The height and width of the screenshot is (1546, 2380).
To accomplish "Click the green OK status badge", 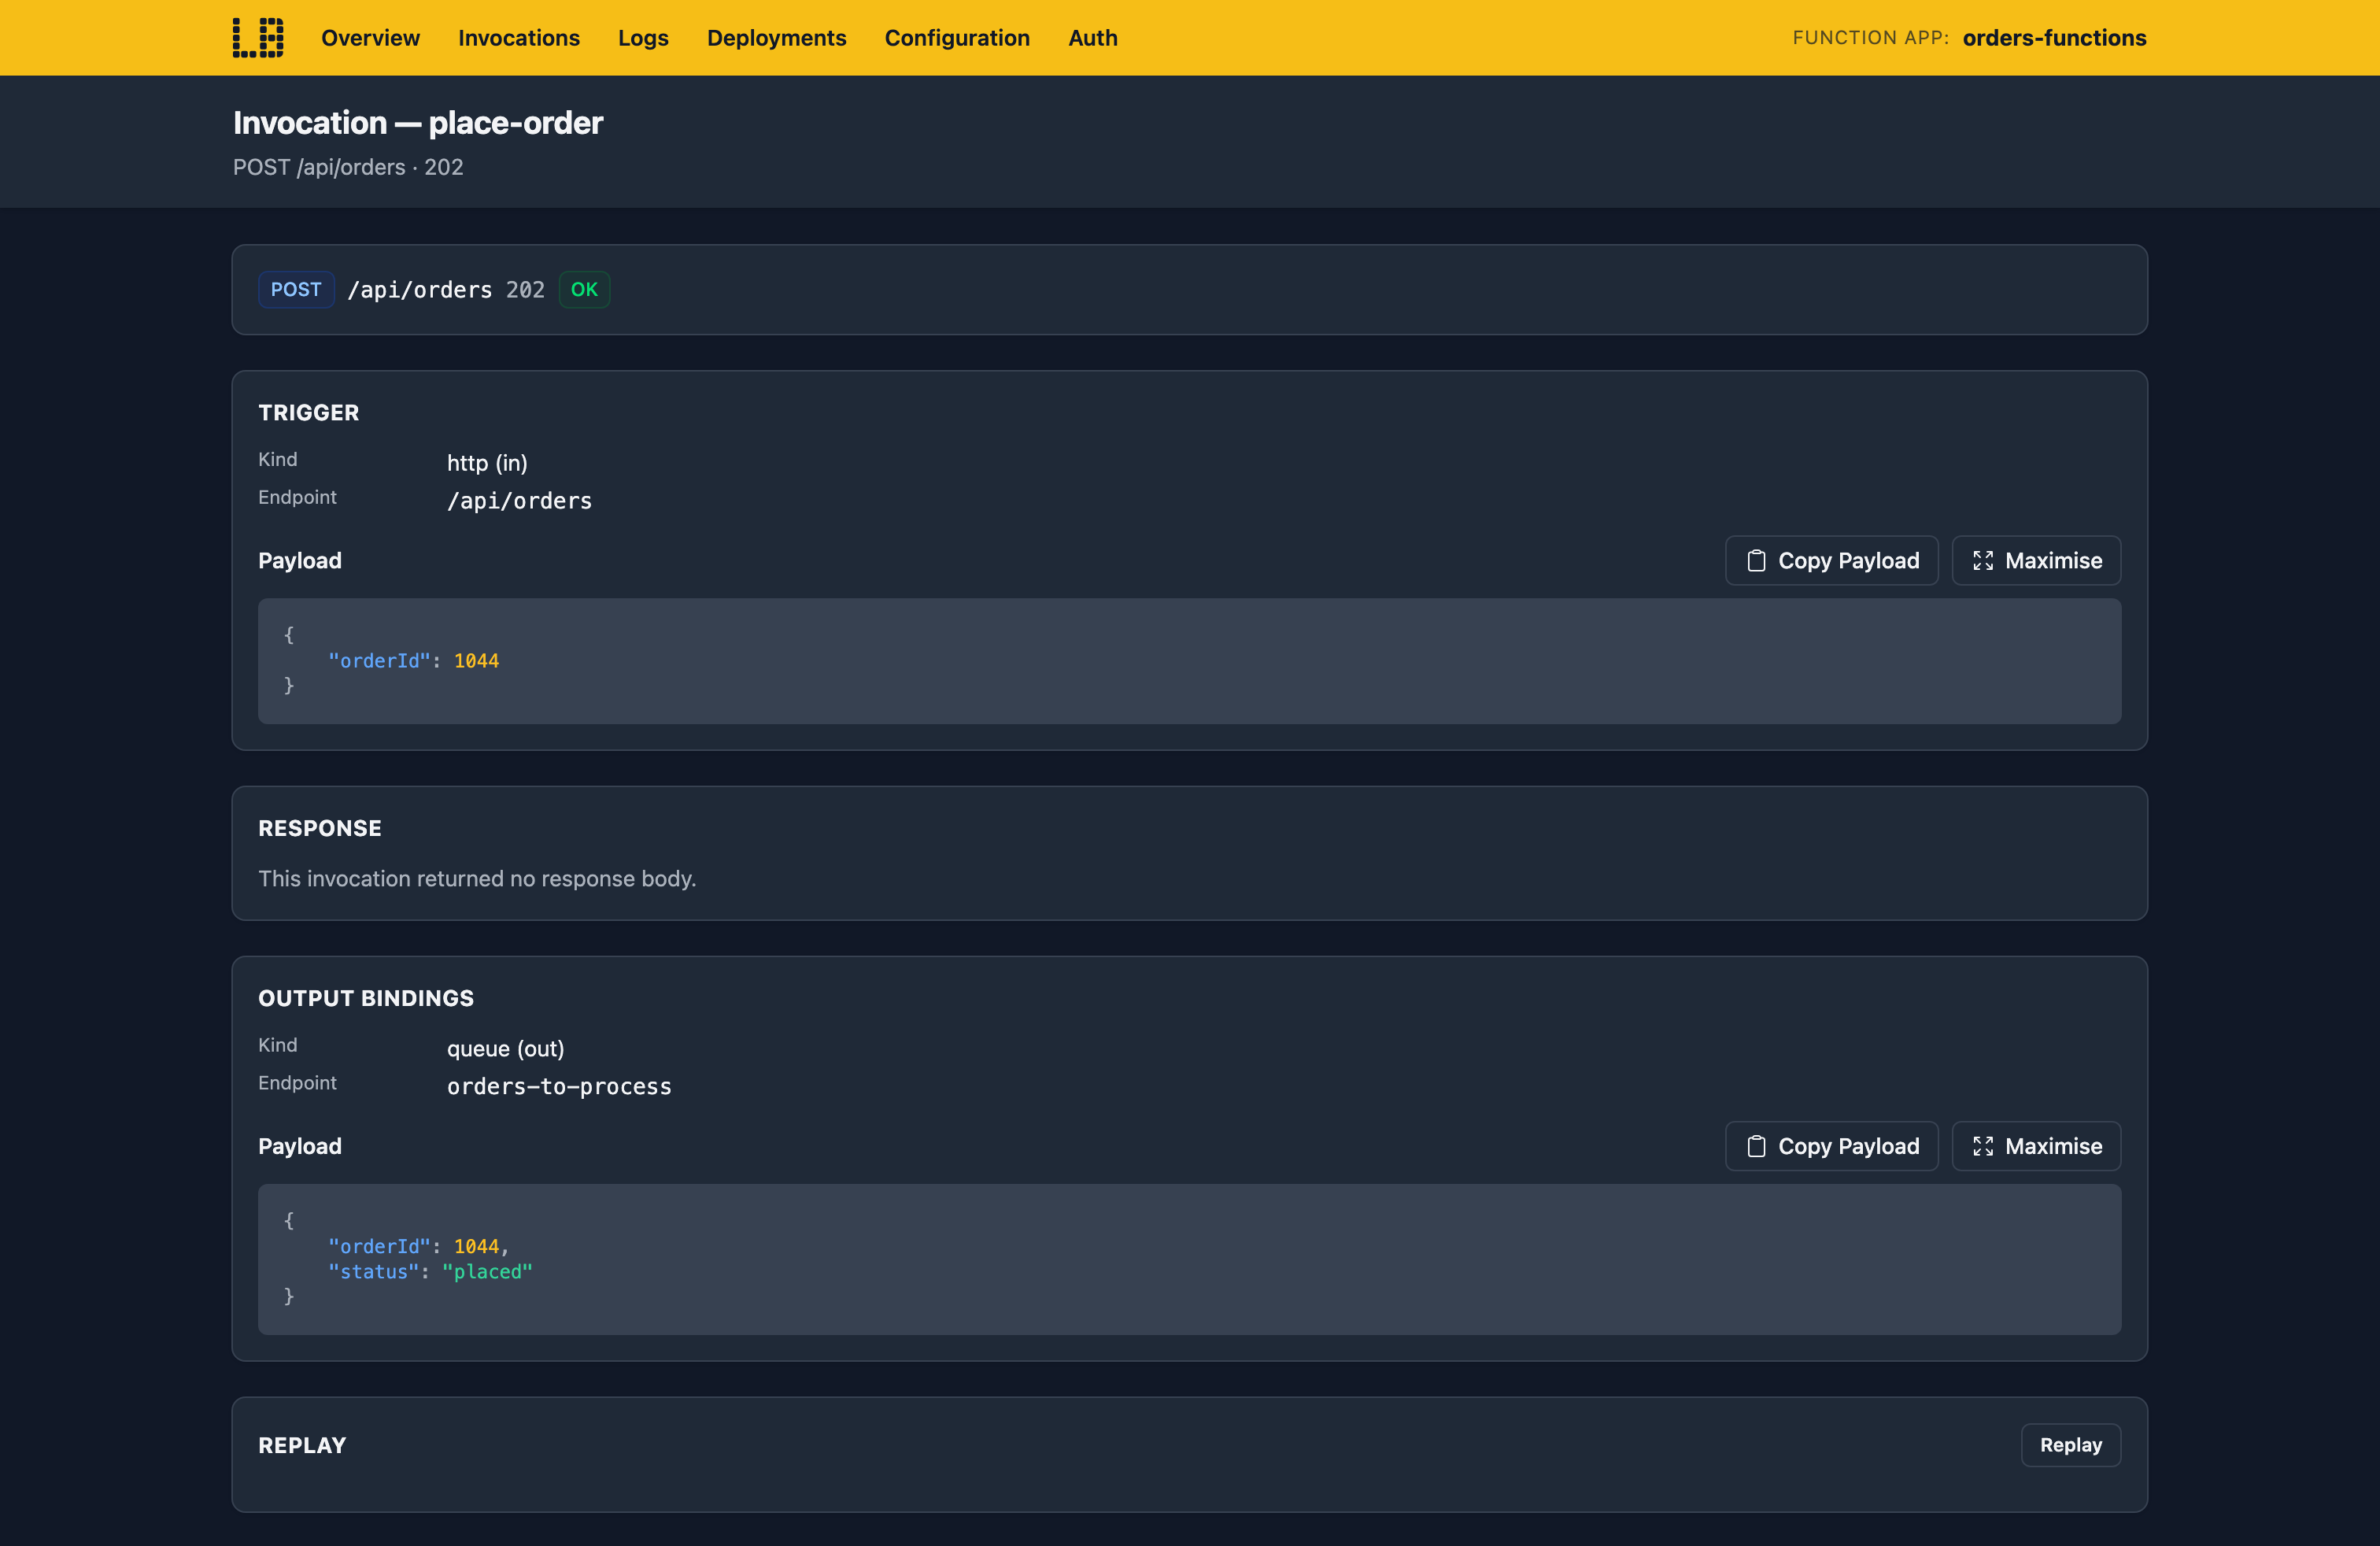I will pyautogui.click(x=584, y=290).
